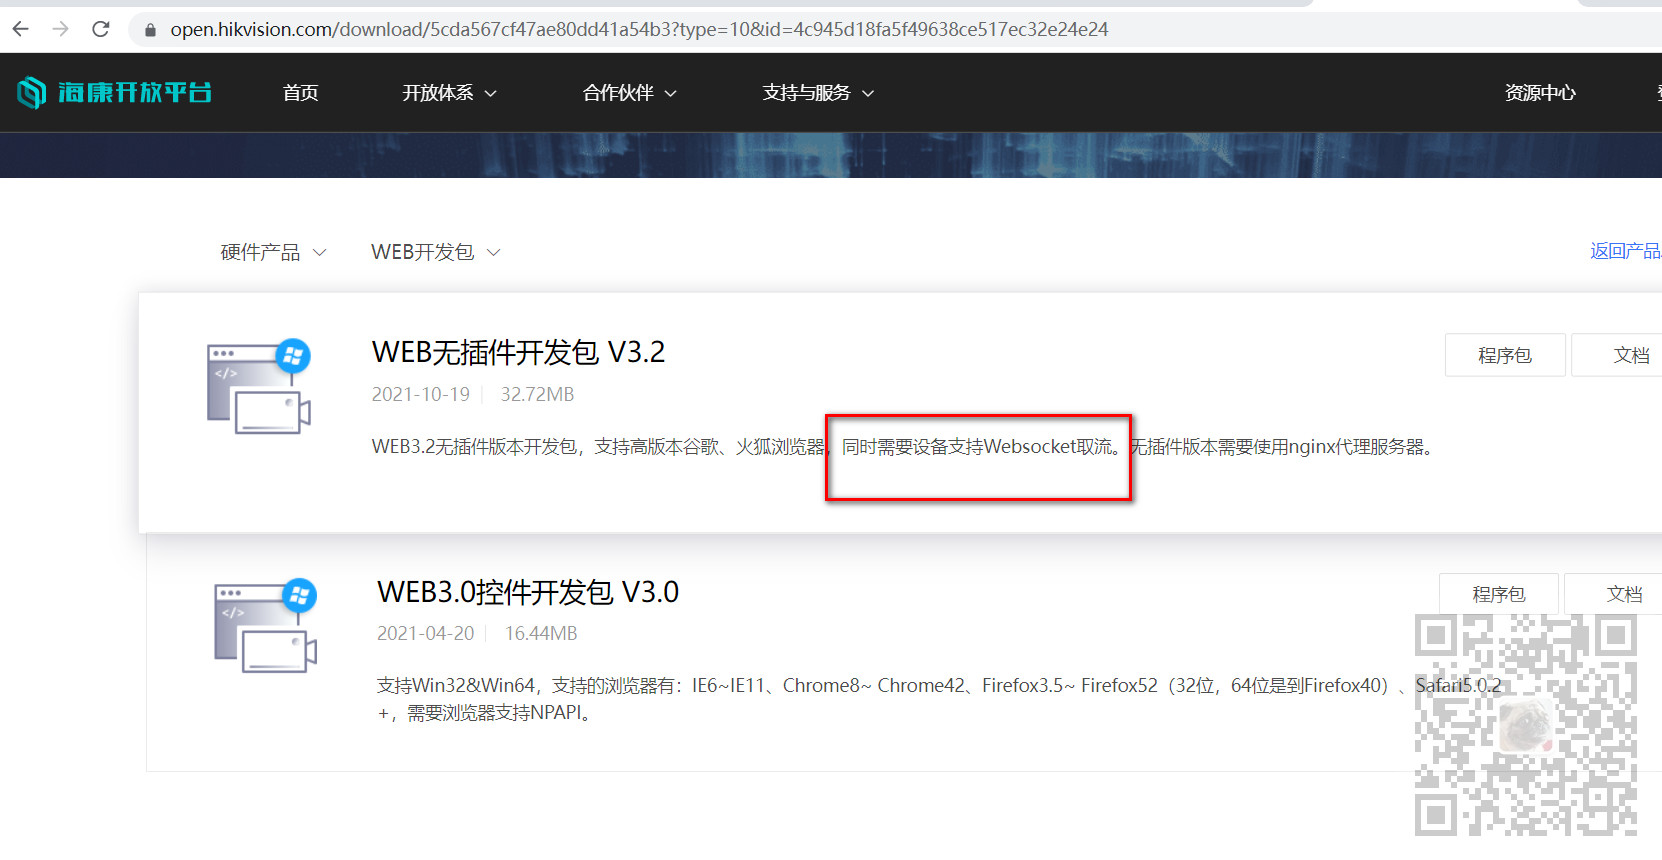Click the address bar URL
This screenshot has width=1662, height=860.
[639, 29]
